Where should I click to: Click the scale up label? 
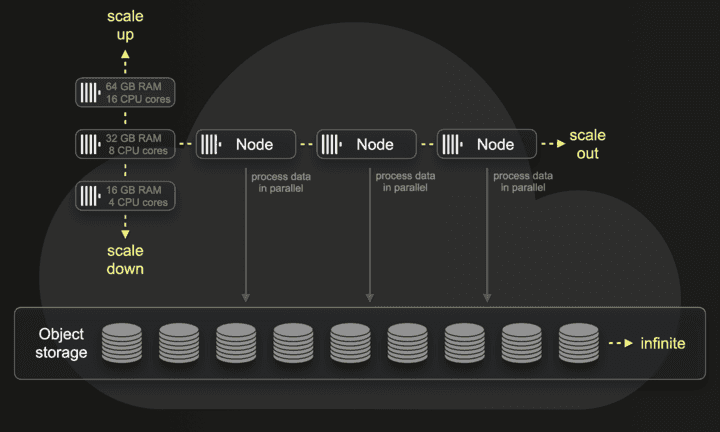point(125,25)
